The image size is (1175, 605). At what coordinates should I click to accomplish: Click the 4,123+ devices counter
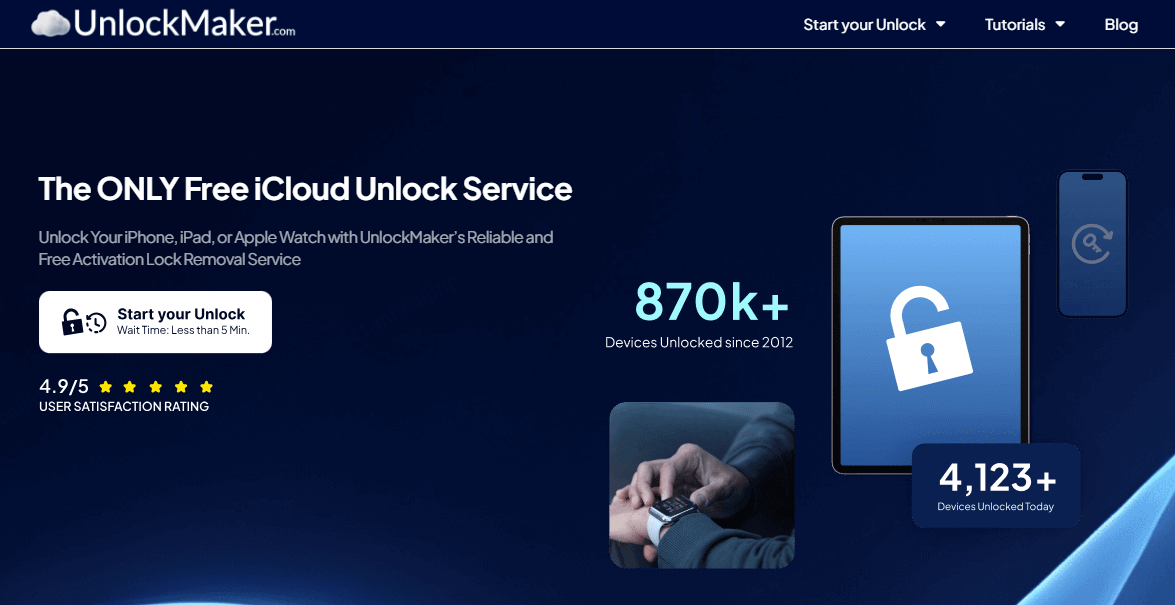[x=997, y=478]
